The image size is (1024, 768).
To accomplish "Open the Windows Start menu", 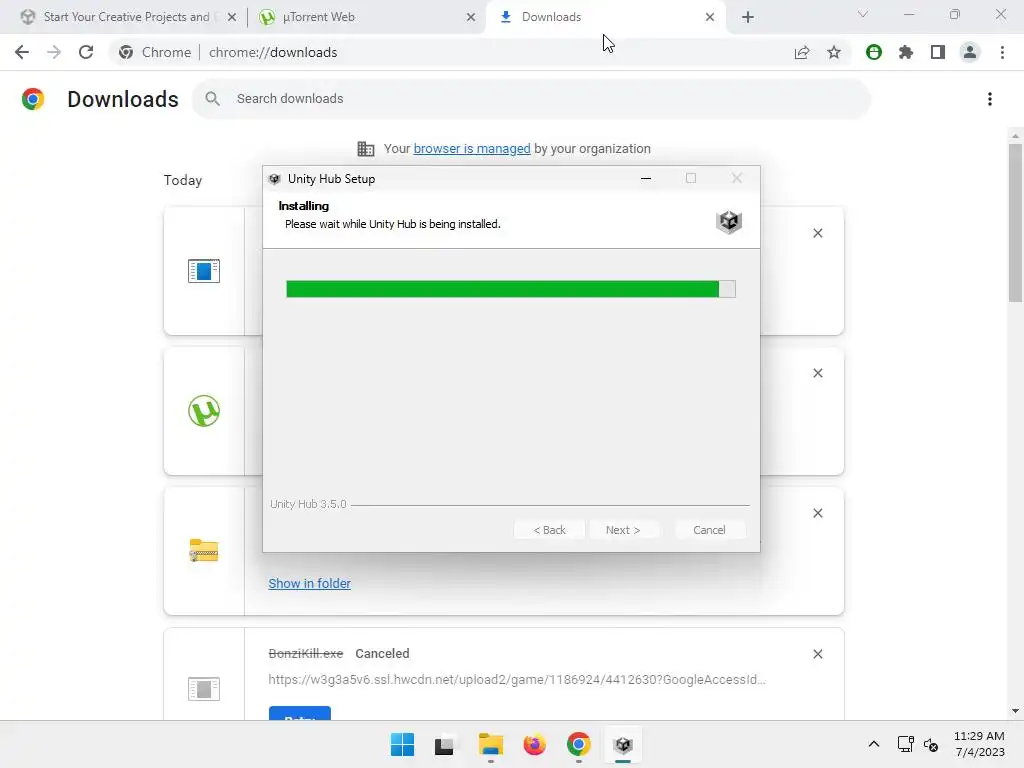I will 402,744.
